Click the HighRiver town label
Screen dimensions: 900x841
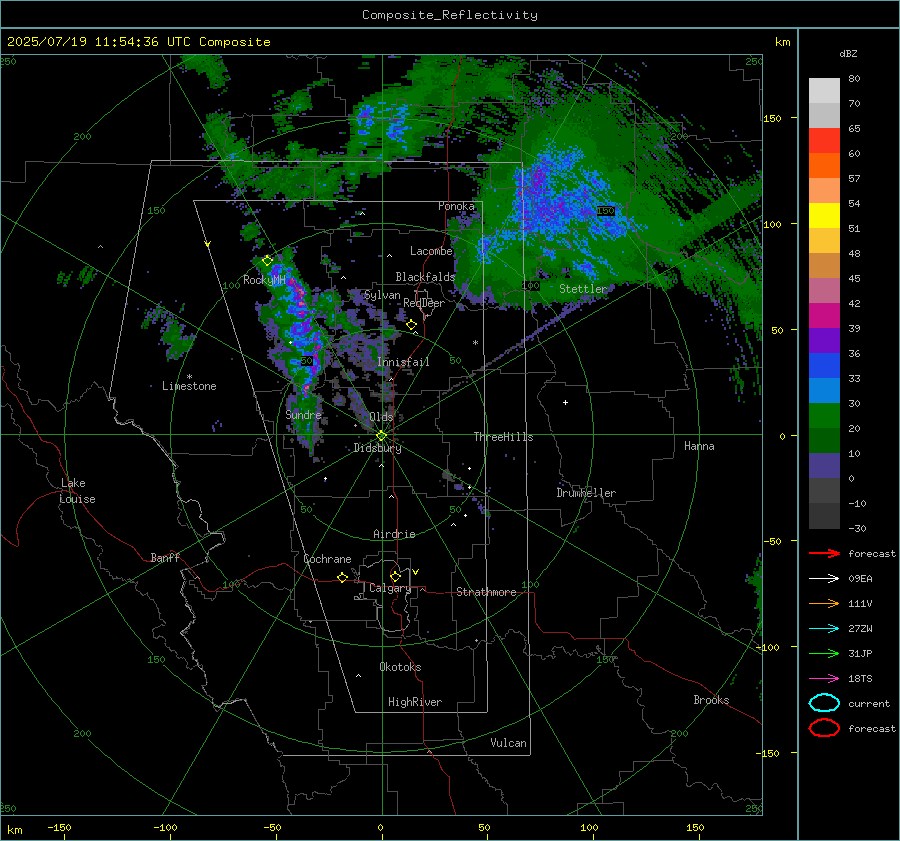(415, 702)
